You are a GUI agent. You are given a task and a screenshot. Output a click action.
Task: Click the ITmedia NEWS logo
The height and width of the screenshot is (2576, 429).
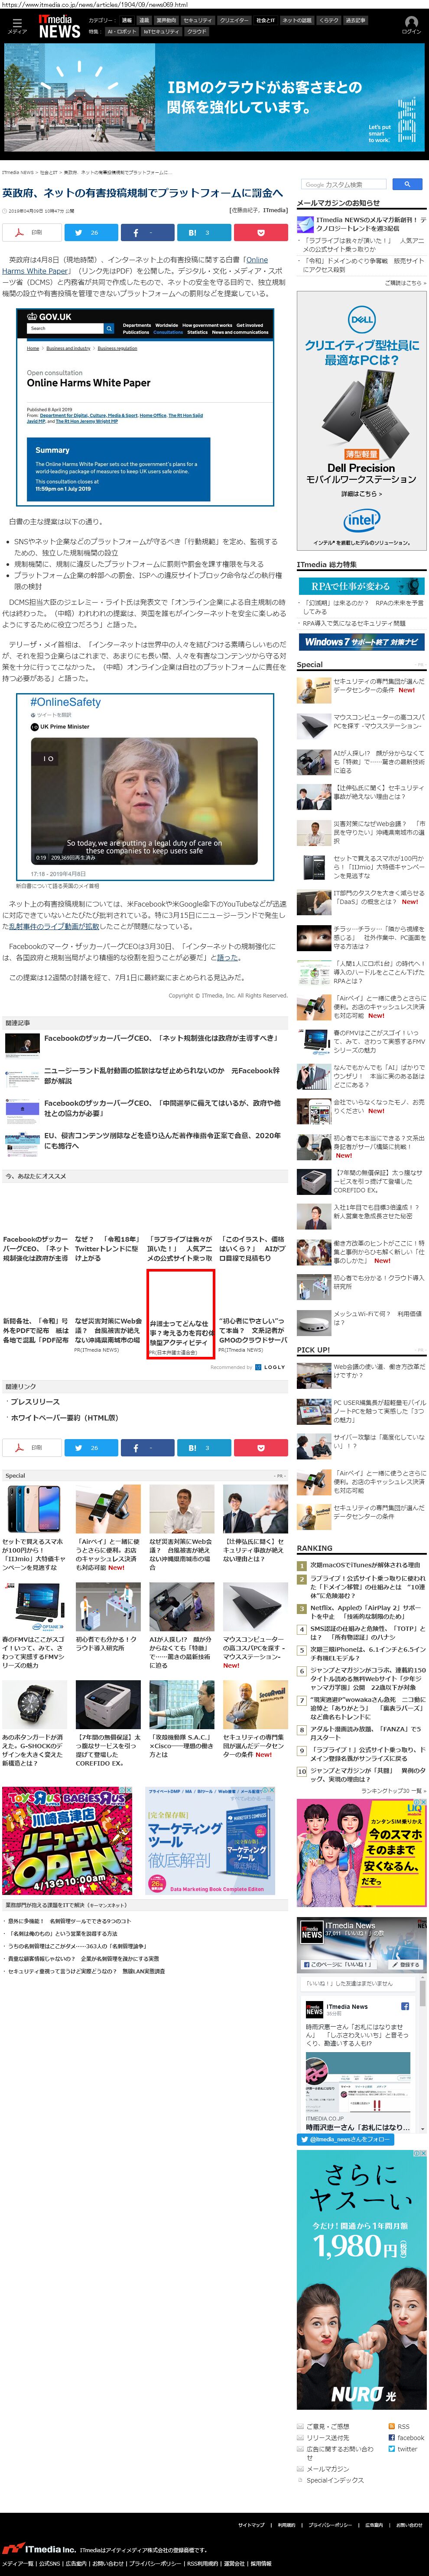59,27
